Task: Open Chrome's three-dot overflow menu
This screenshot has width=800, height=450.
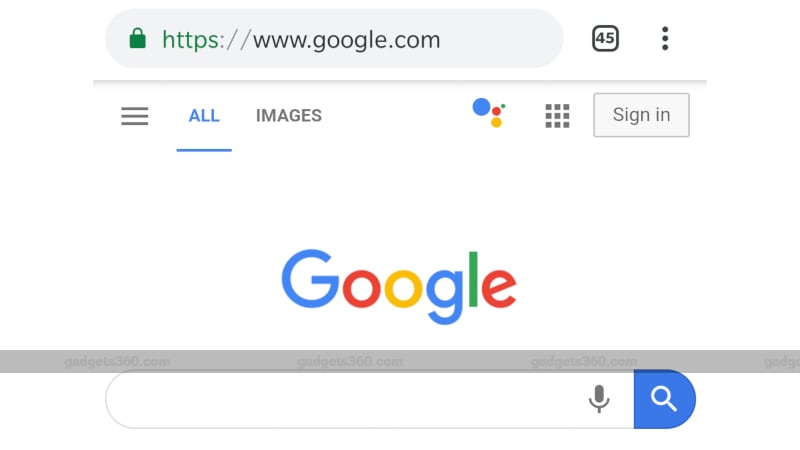Action: click(665, 39)
